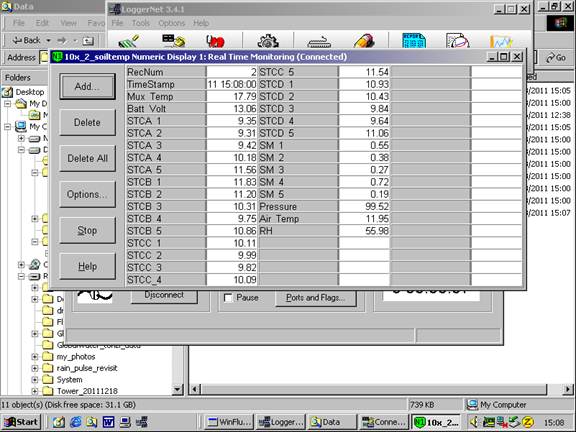
Task: Click the Back button in the Data window
Action: coord(26,40)
